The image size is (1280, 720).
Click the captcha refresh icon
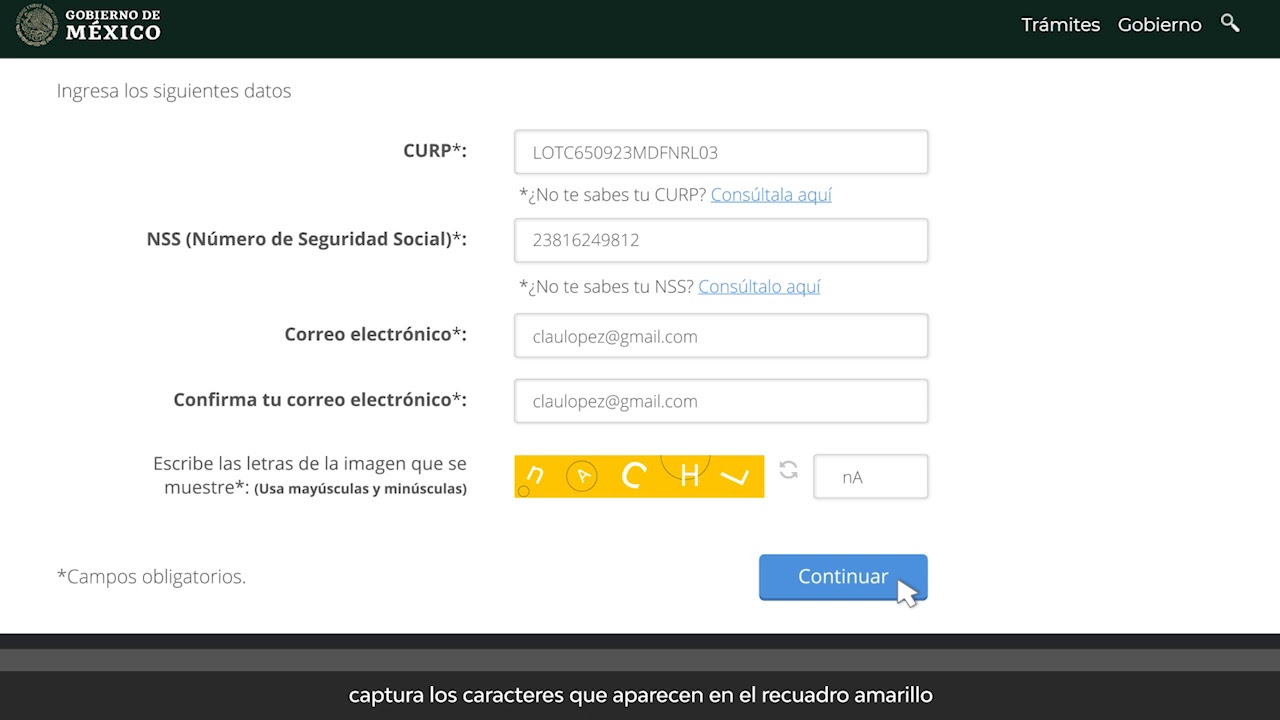point(788,472)
